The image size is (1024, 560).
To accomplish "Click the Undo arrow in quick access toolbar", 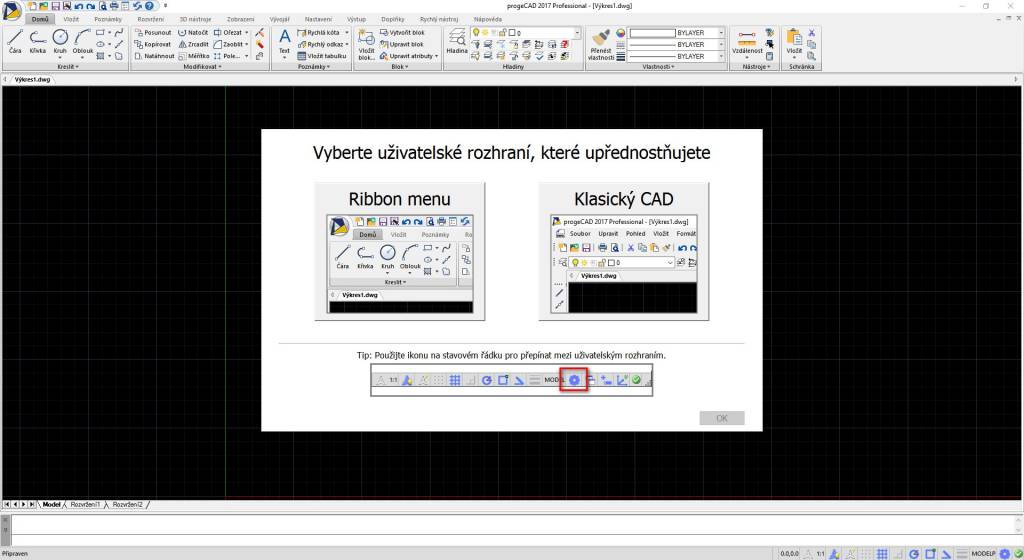I will [x=78, y=6].
